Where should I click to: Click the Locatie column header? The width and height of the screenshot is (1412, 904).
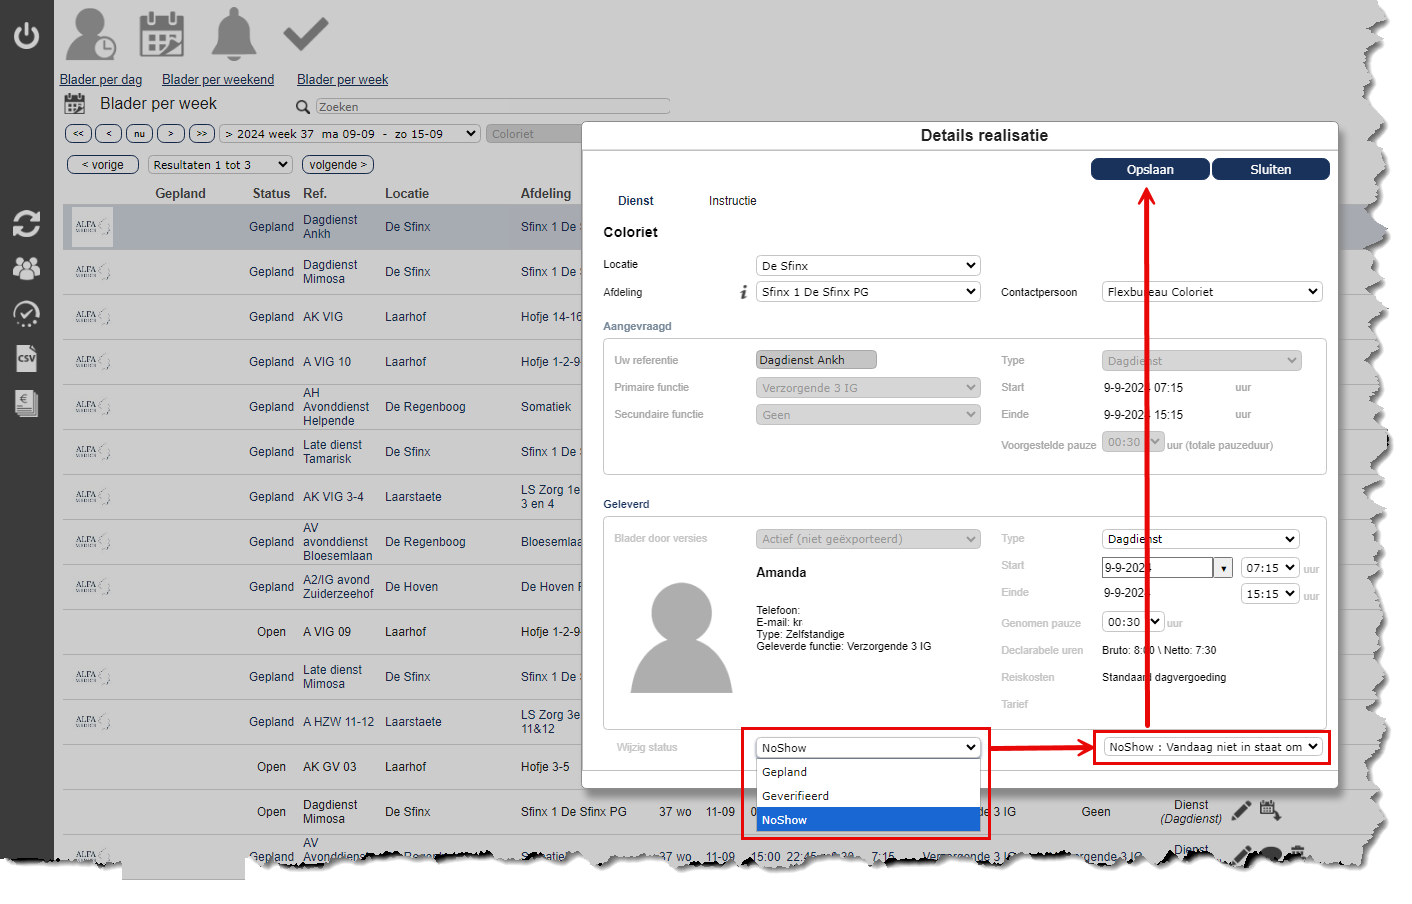407,194
